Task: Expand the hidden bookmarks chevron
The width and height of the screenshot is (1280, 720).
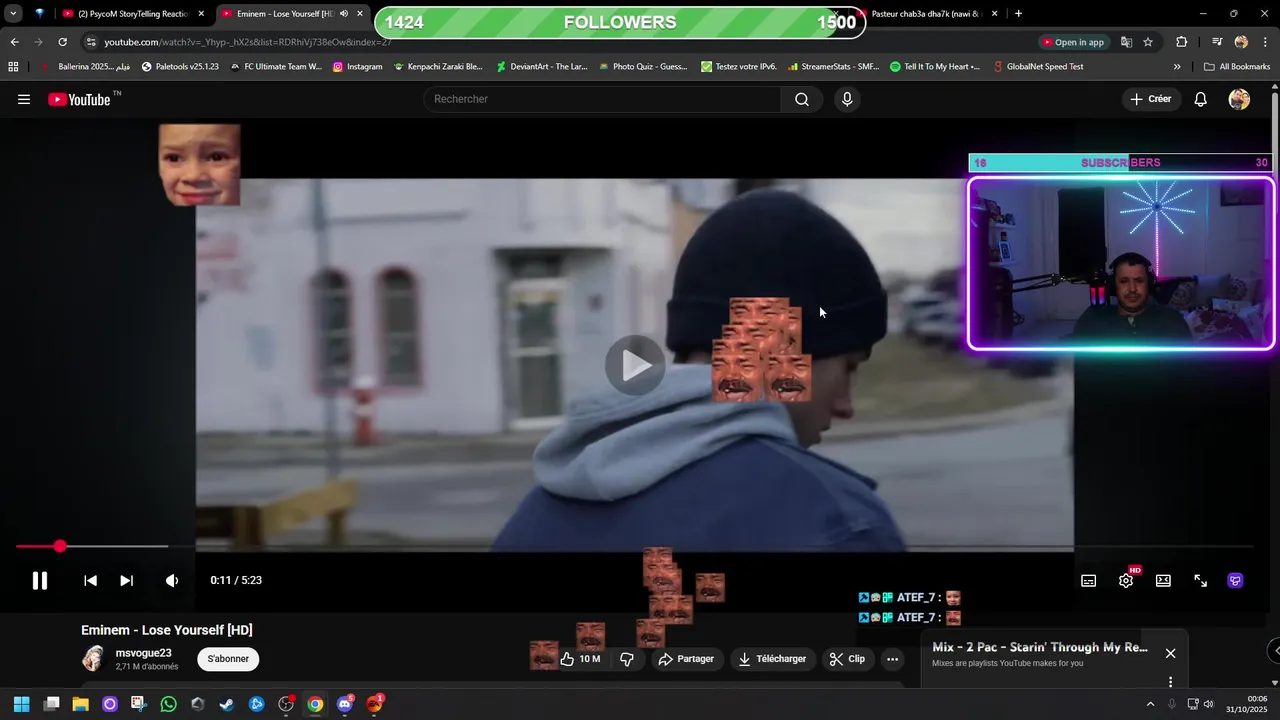Action: tap(1177, 67)
